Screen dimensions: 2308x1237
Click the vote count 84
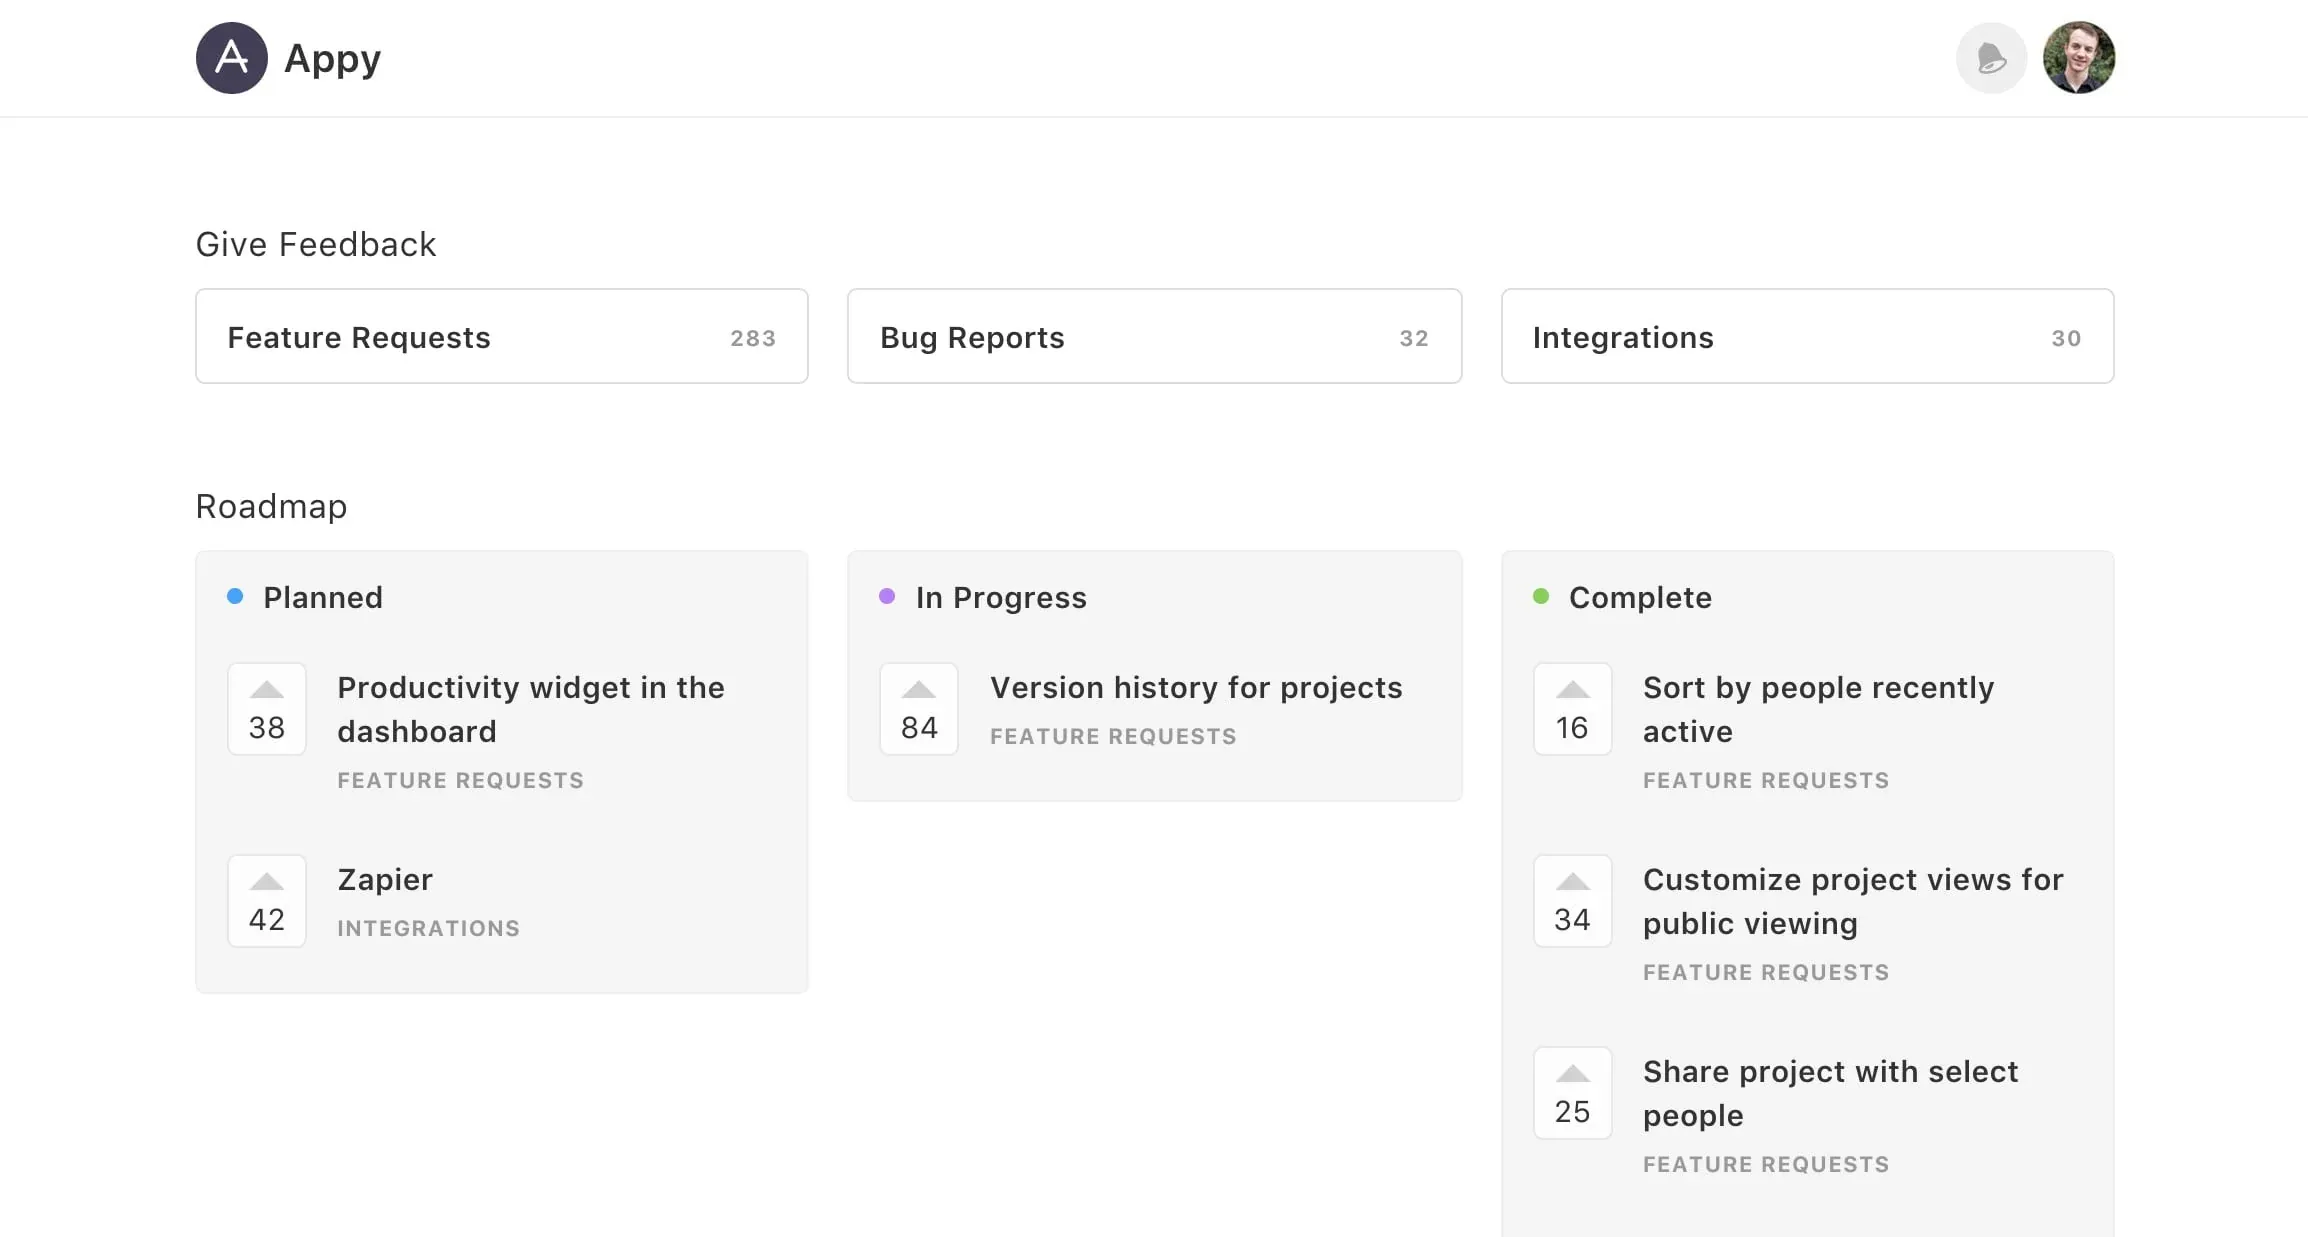click(918, 727)
